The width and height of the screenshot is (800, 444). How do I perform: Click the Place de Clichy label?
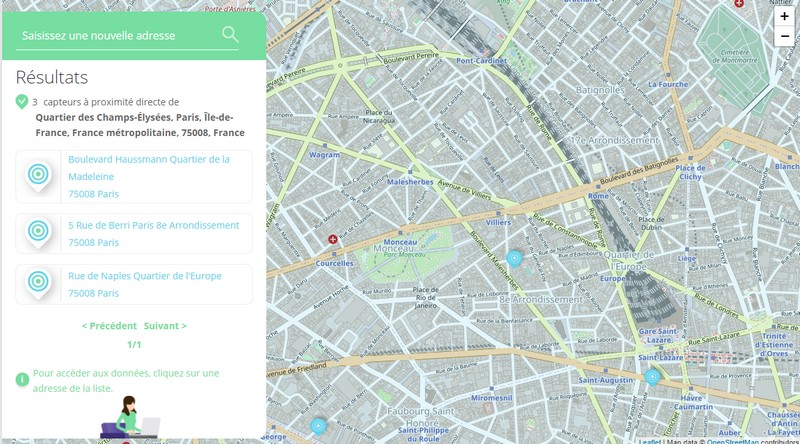coord(690,172)
